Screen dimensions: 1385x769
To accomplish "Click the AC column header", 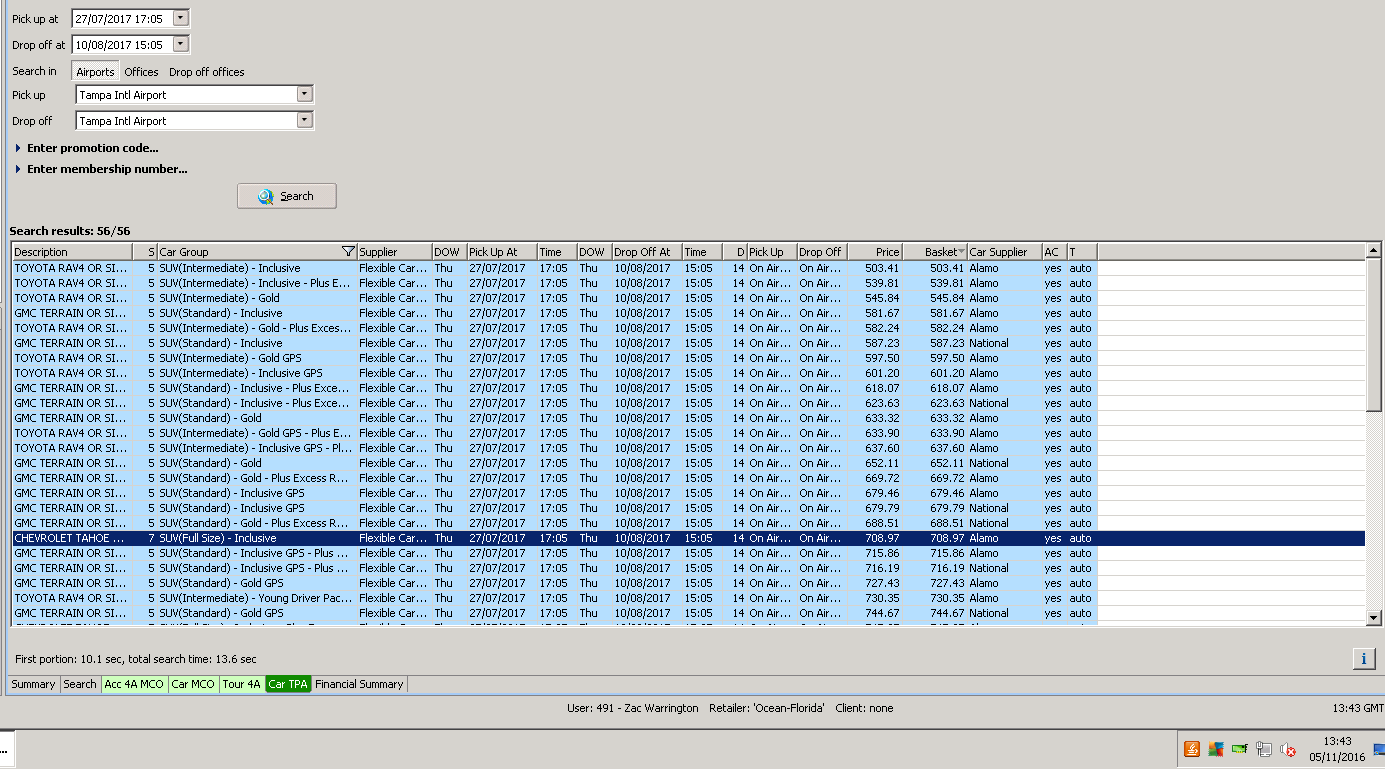I will point(1053,252).
